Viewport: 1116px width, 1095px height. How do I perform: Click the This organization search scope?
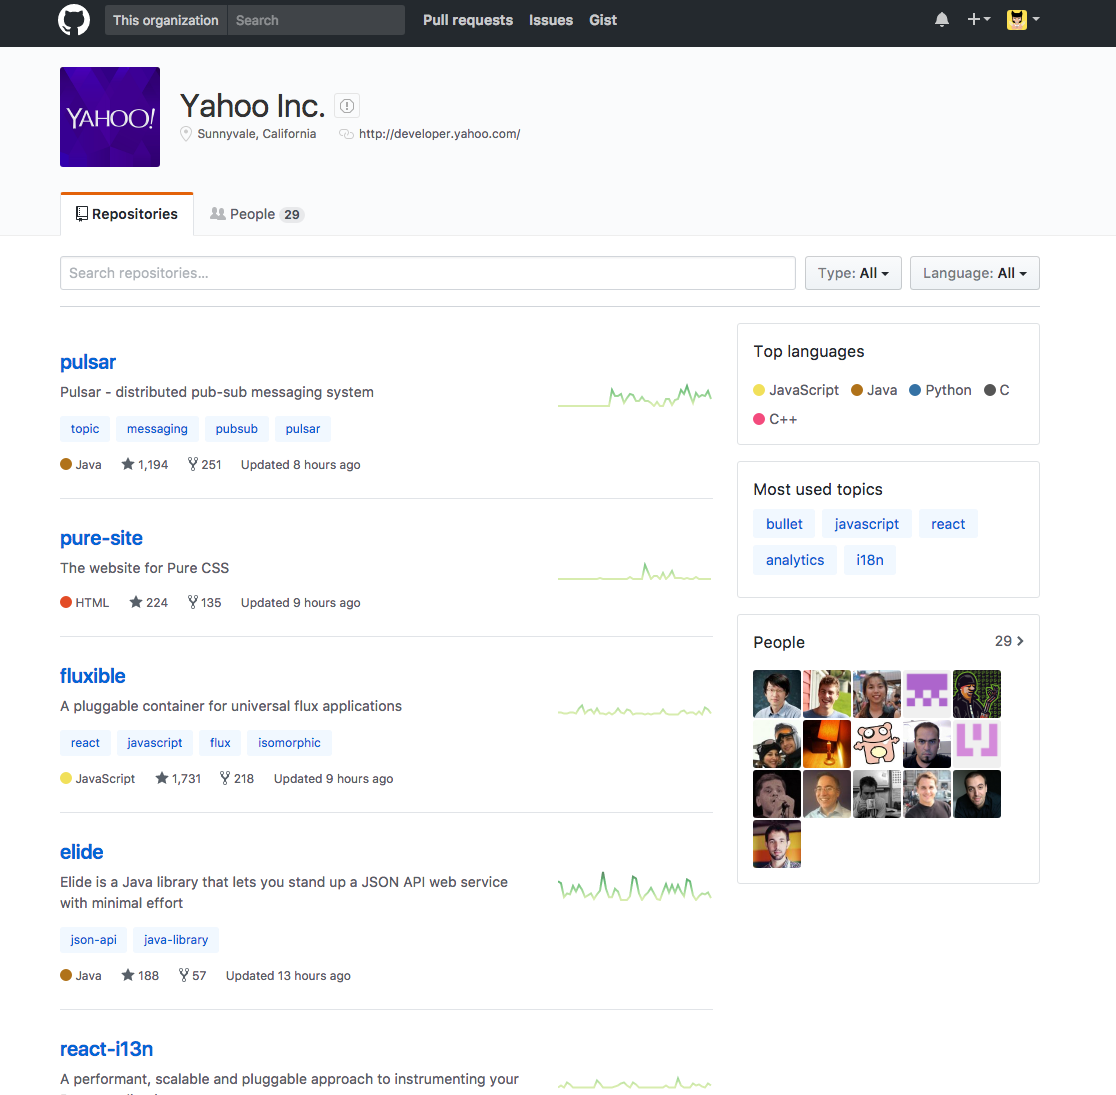[166, 20]
